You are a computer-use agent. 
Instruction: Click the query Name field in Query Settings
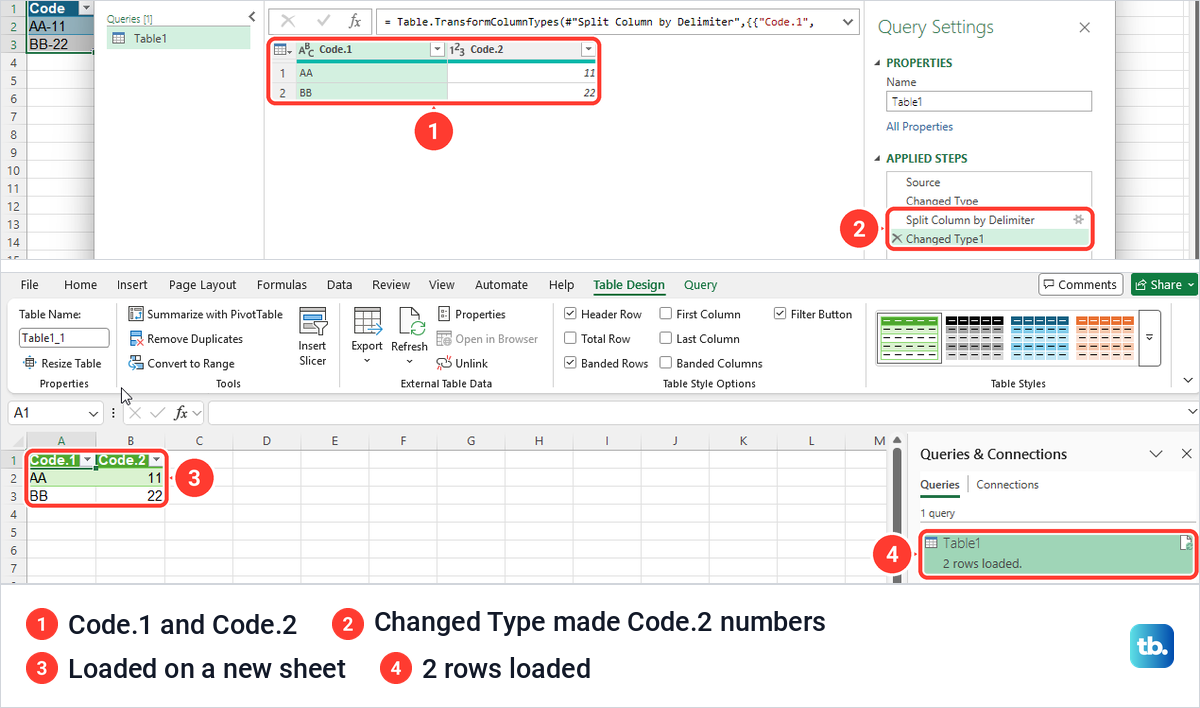pos(989,102)
